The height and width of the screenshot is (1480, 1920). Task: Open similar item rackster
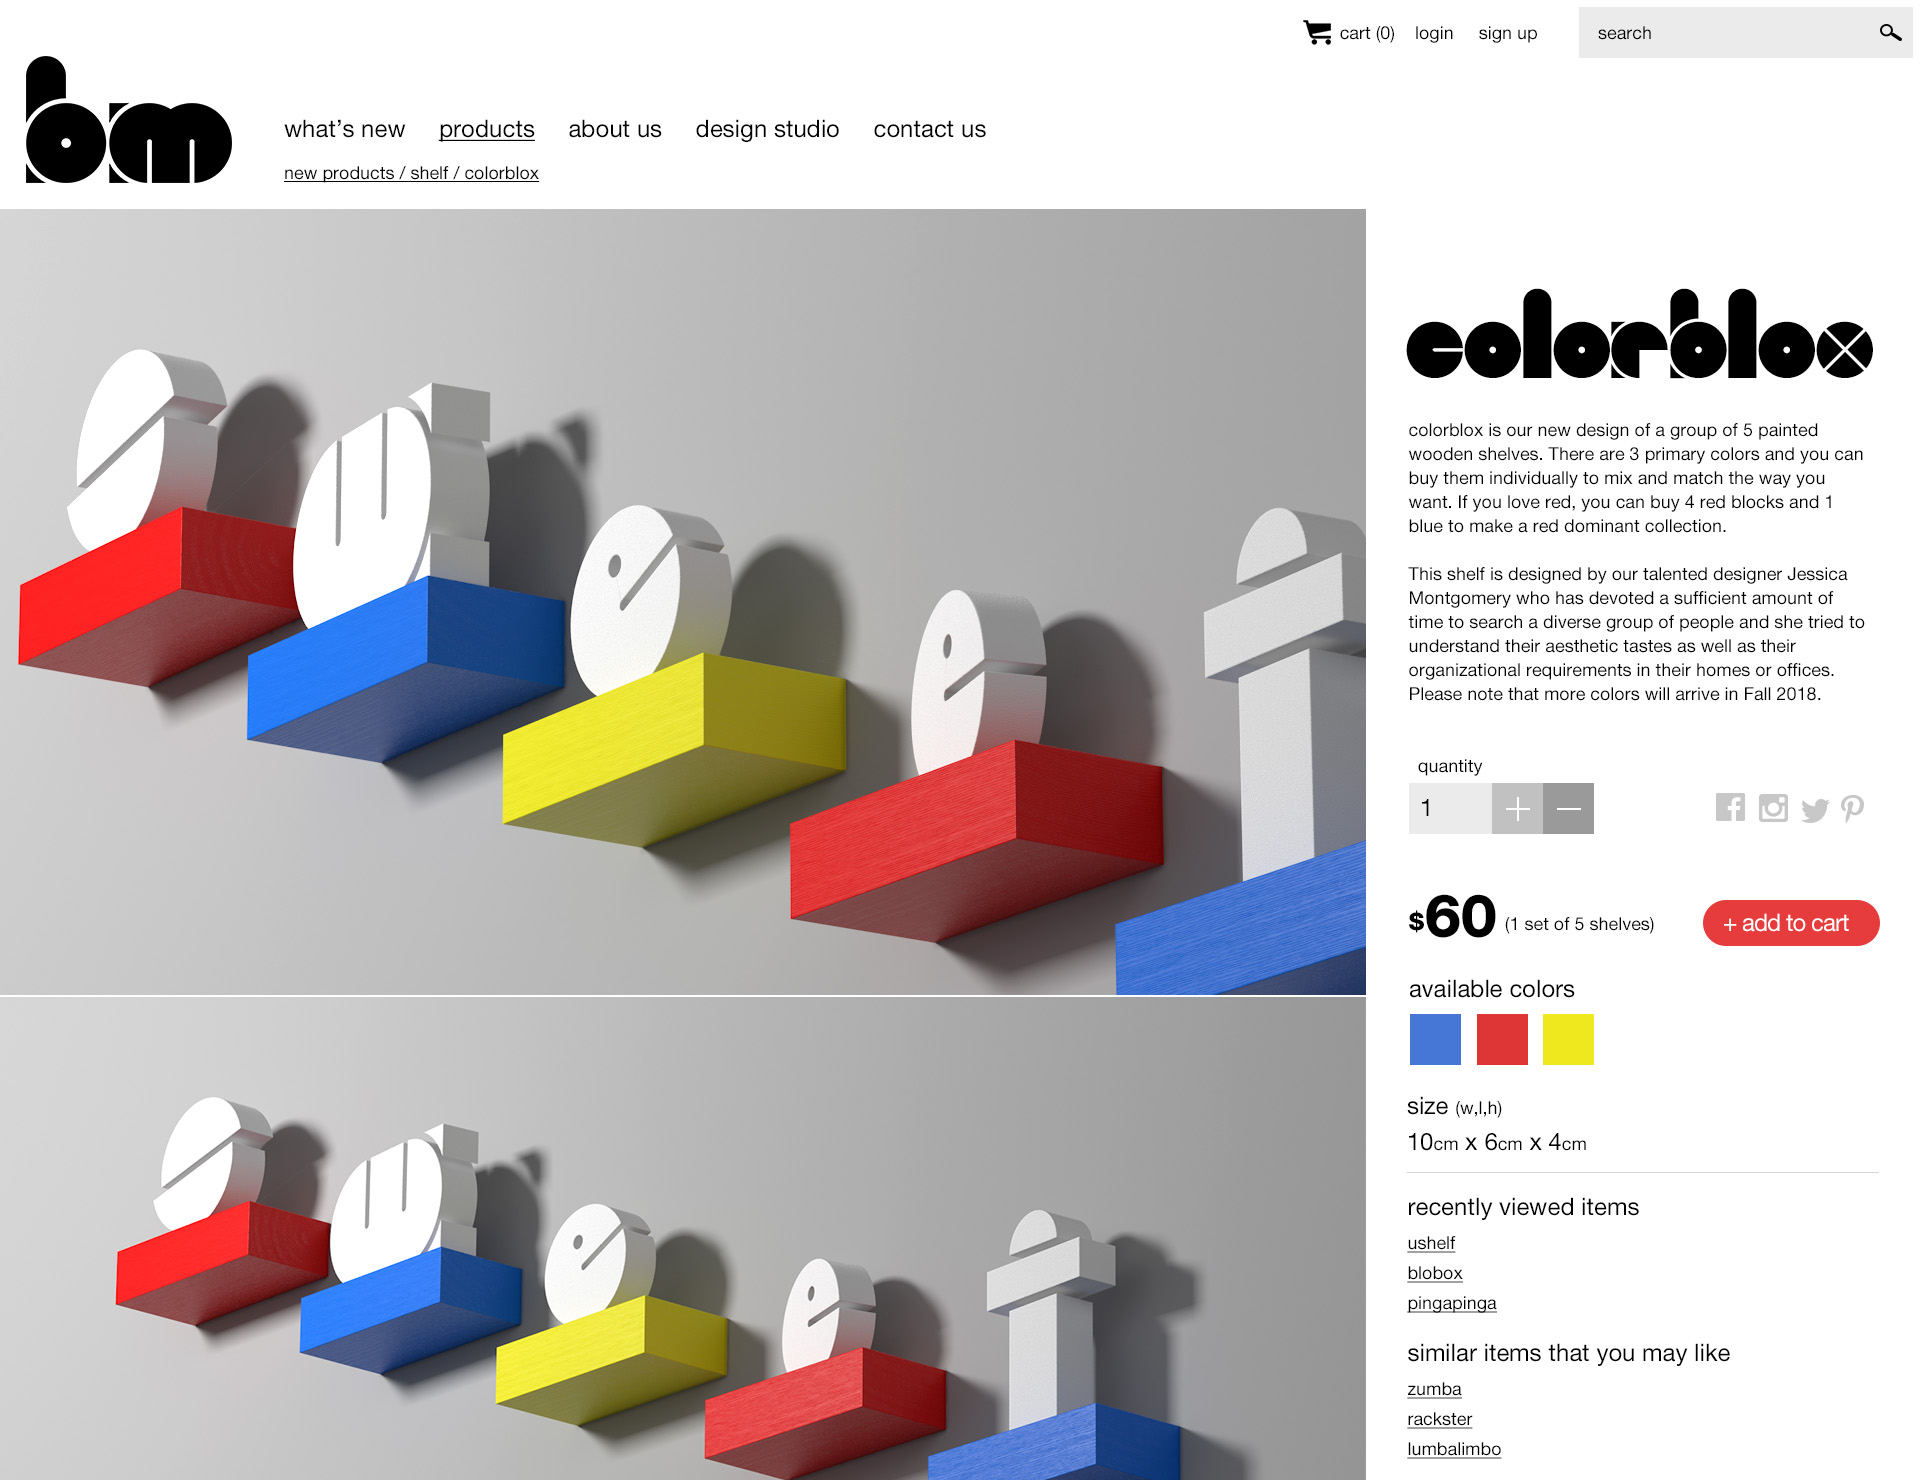coord(1440,1419)
